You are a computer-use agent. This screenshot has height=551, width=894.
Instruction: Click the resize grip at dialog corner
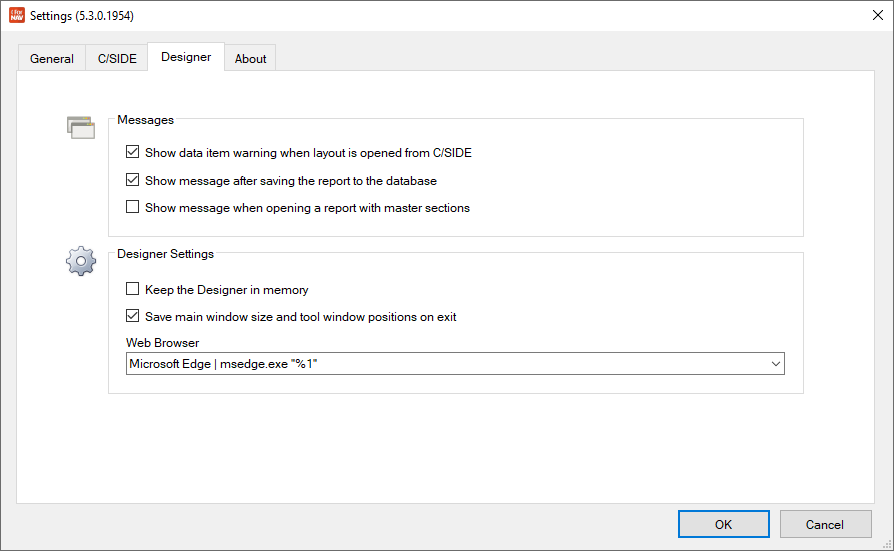(x=887, y=545)
